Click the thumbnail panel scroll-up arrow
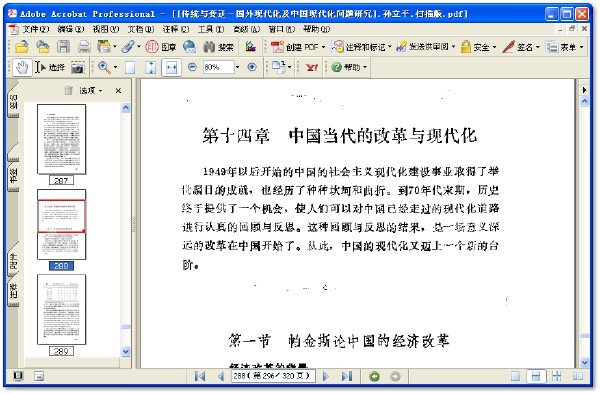This screenshot has width=600, height=394. tap(126, 108)
